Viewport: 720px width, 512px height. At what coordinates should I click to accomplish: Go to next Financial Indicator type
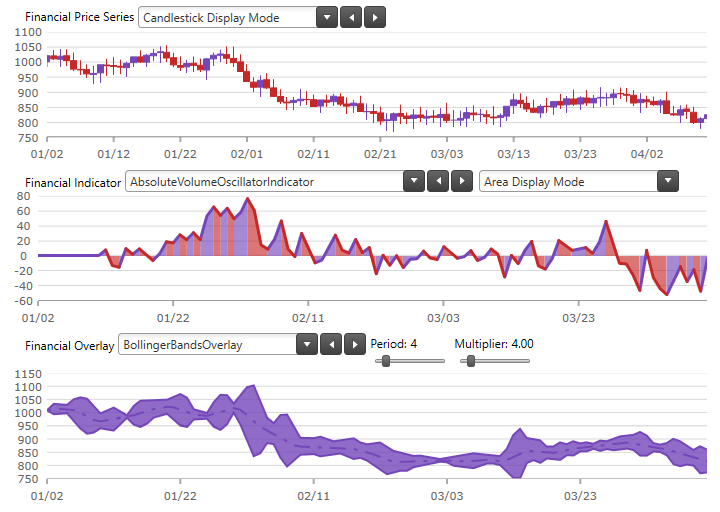461,181
